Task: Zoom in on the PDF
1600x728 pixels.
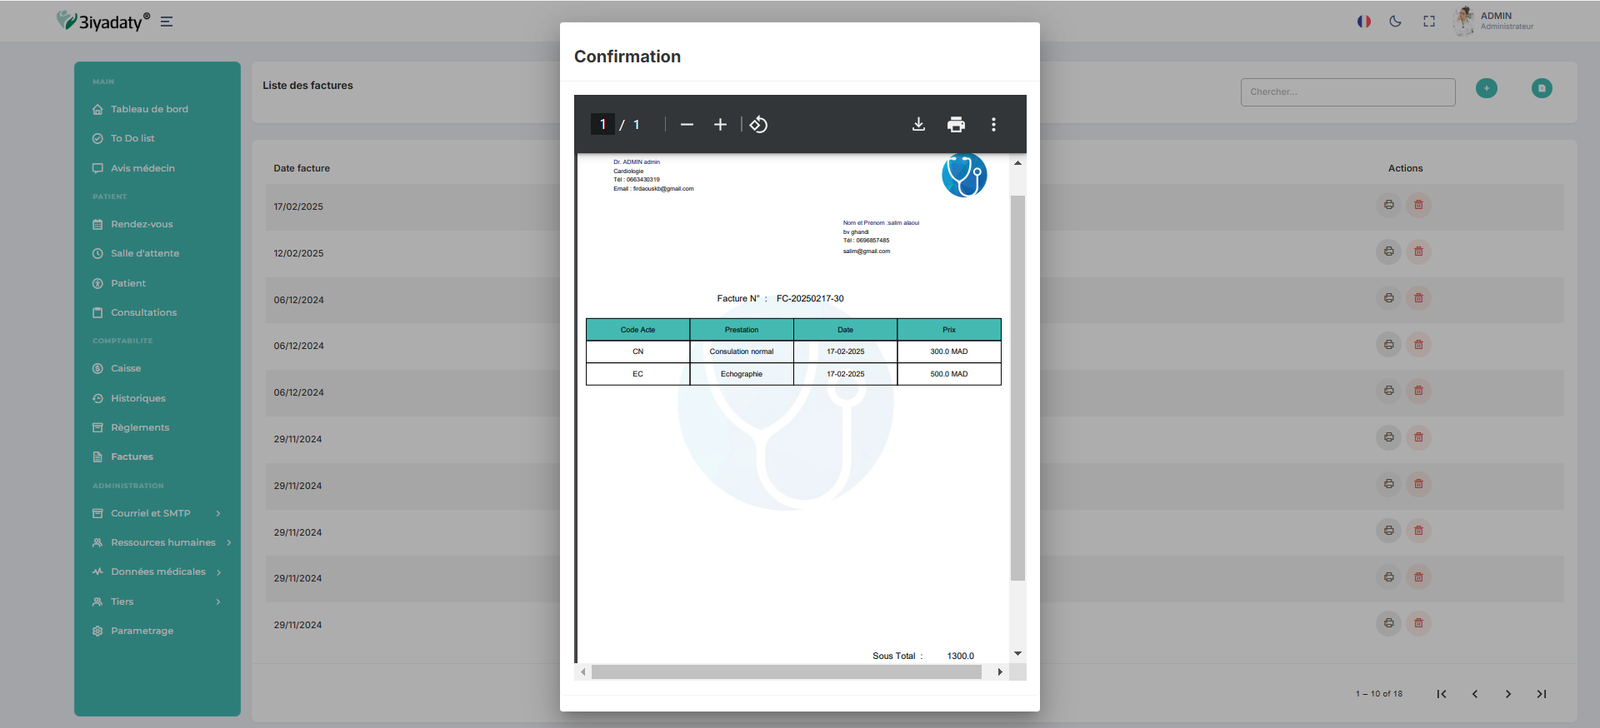Action: pos(720,125)
